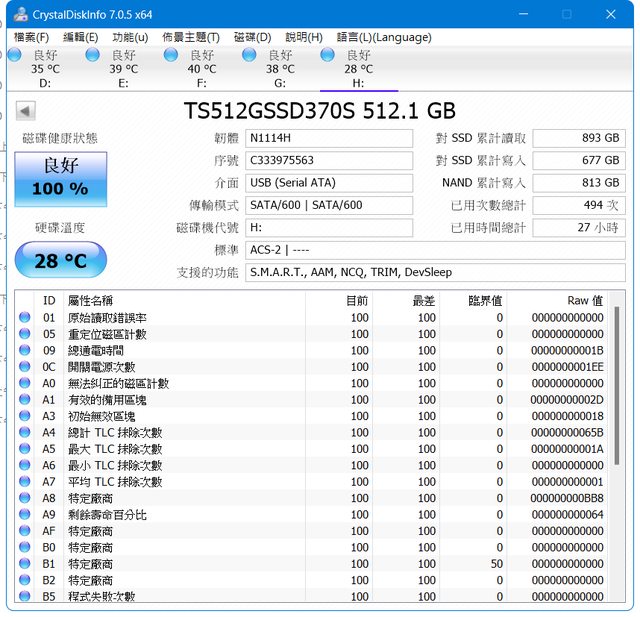
Task: Click the status icon of attribute A8
Action: 24,498
